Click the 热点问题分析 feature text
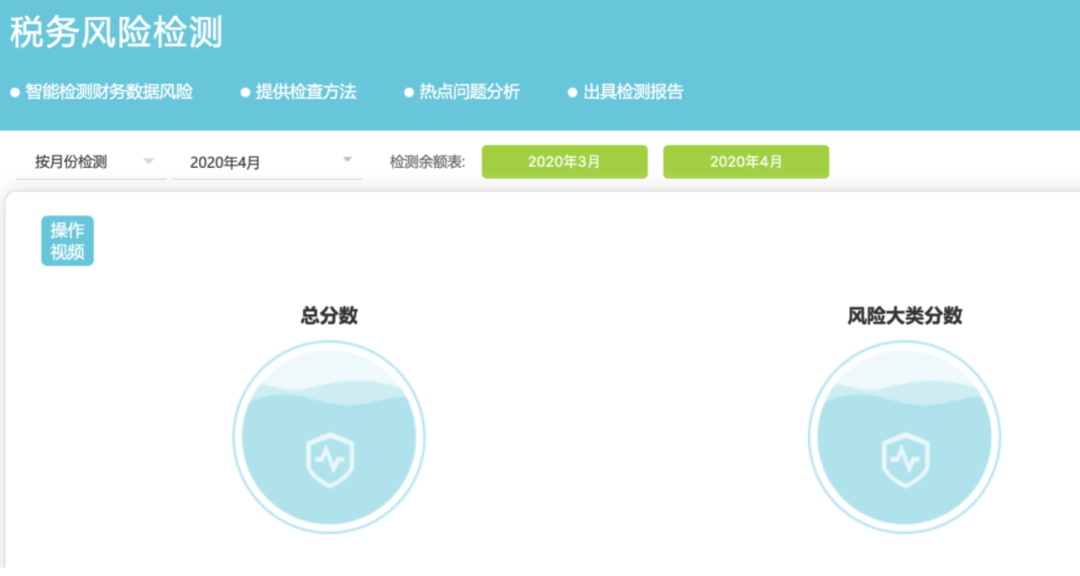Screen dimensions: 1080x576 point(469,92)
